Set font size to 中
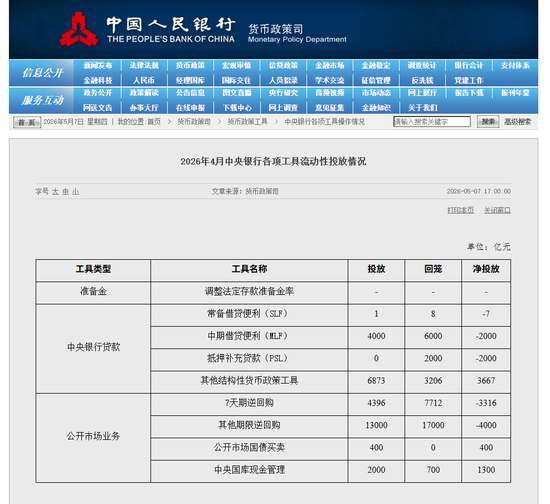The height and width of the screenshot is (504, 550). pos(66,191)
